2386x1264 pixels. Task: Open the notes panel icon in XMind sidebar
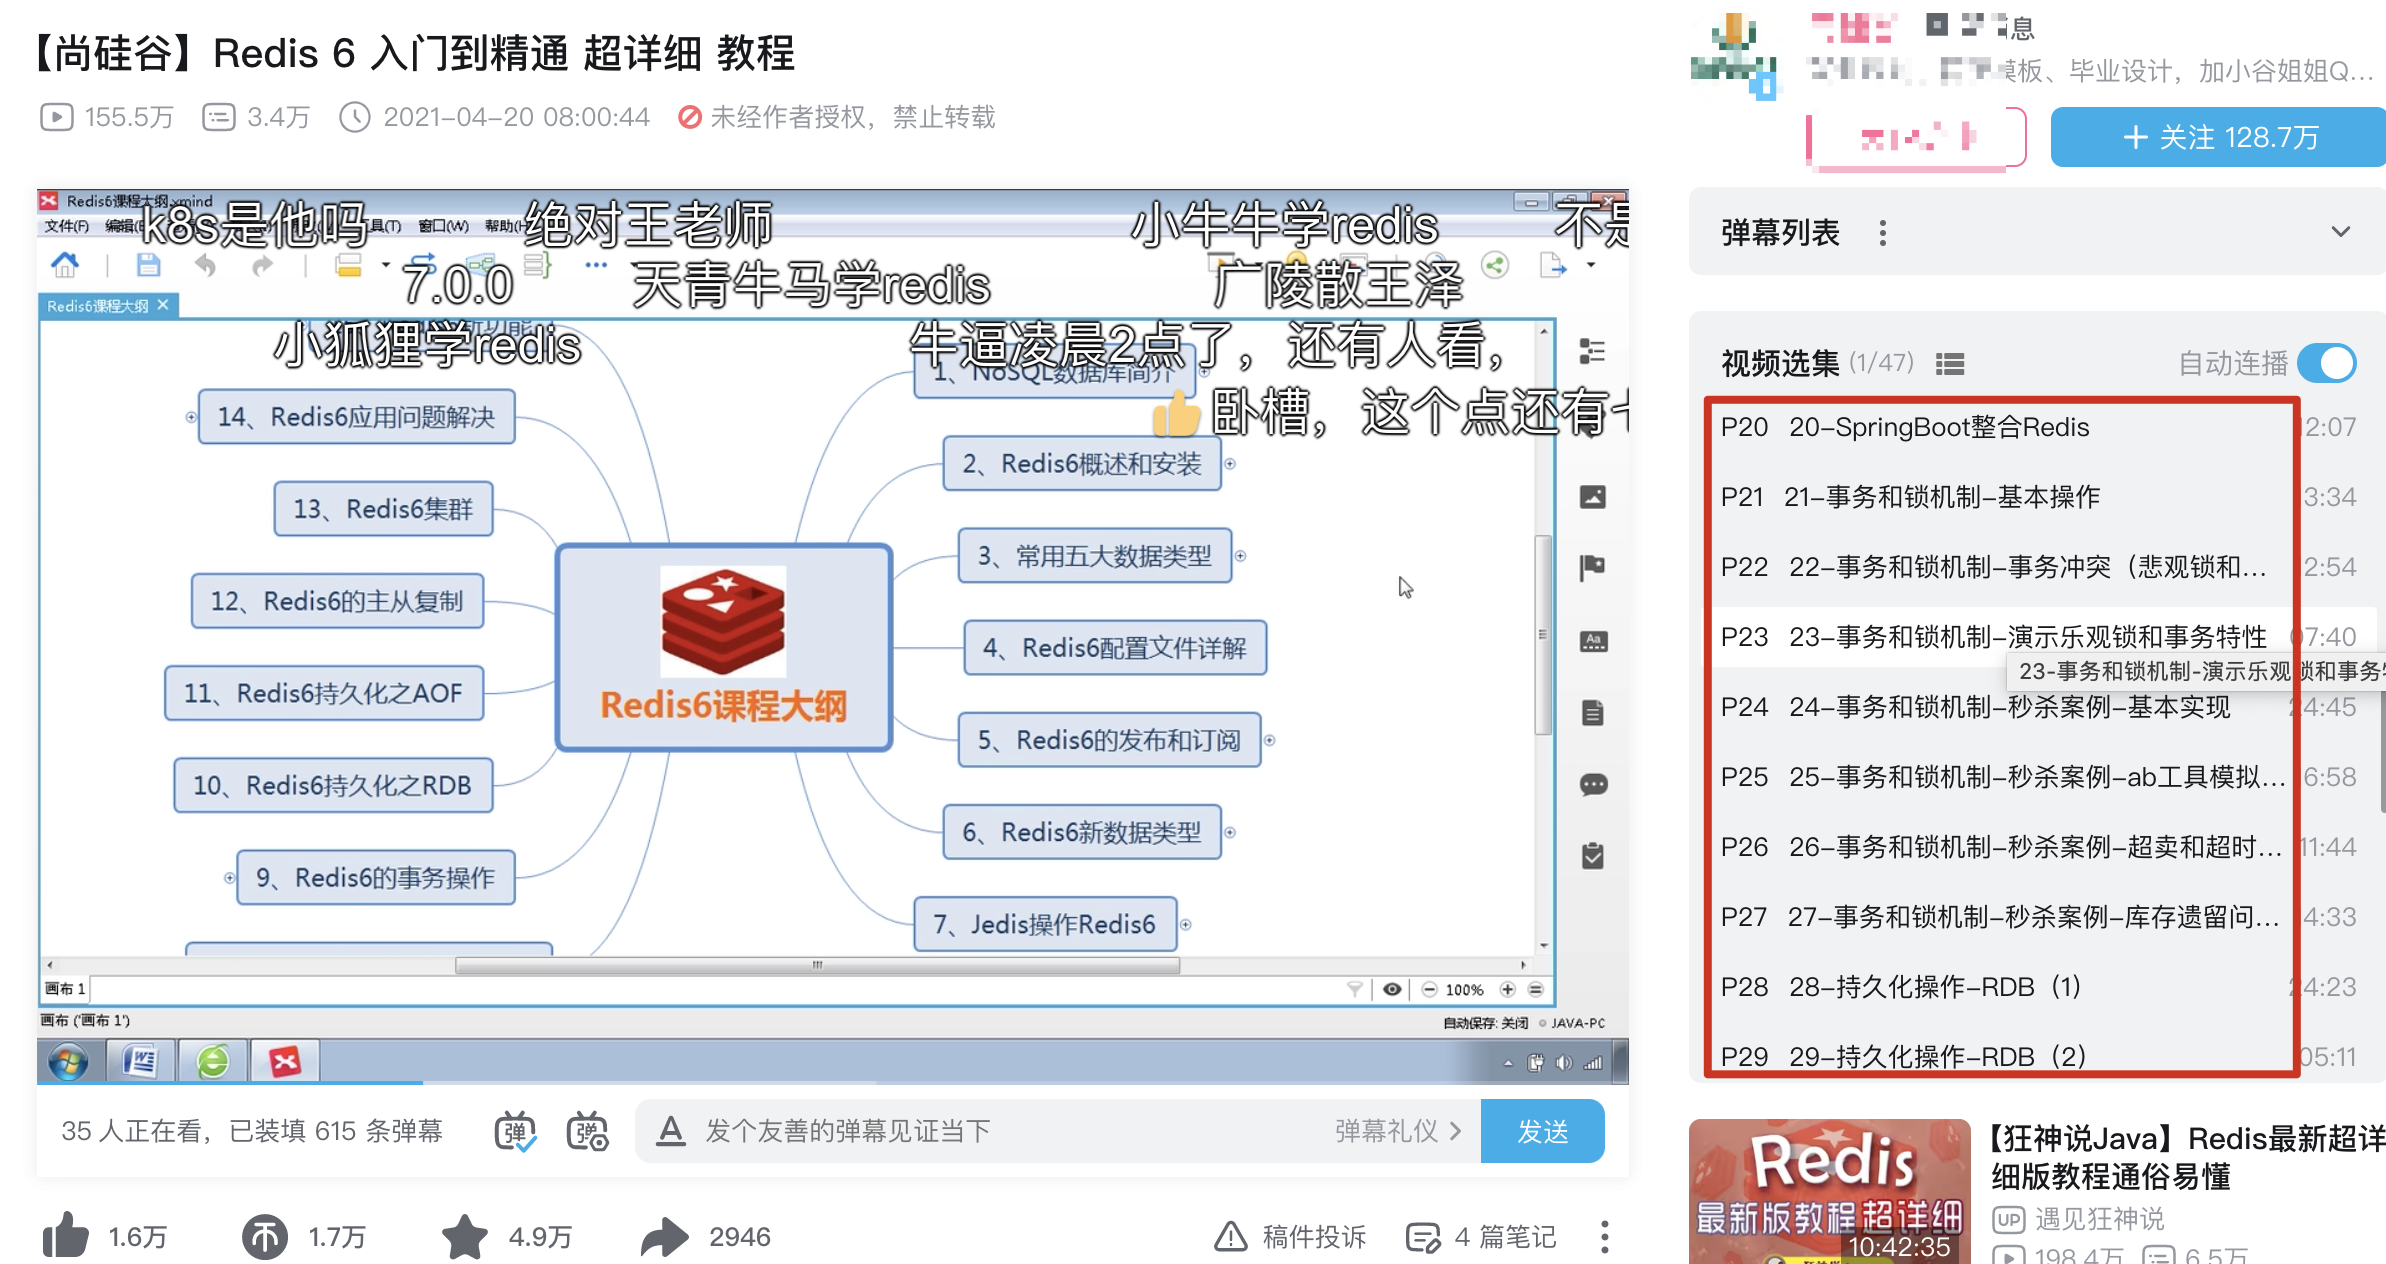(1594, 714)
